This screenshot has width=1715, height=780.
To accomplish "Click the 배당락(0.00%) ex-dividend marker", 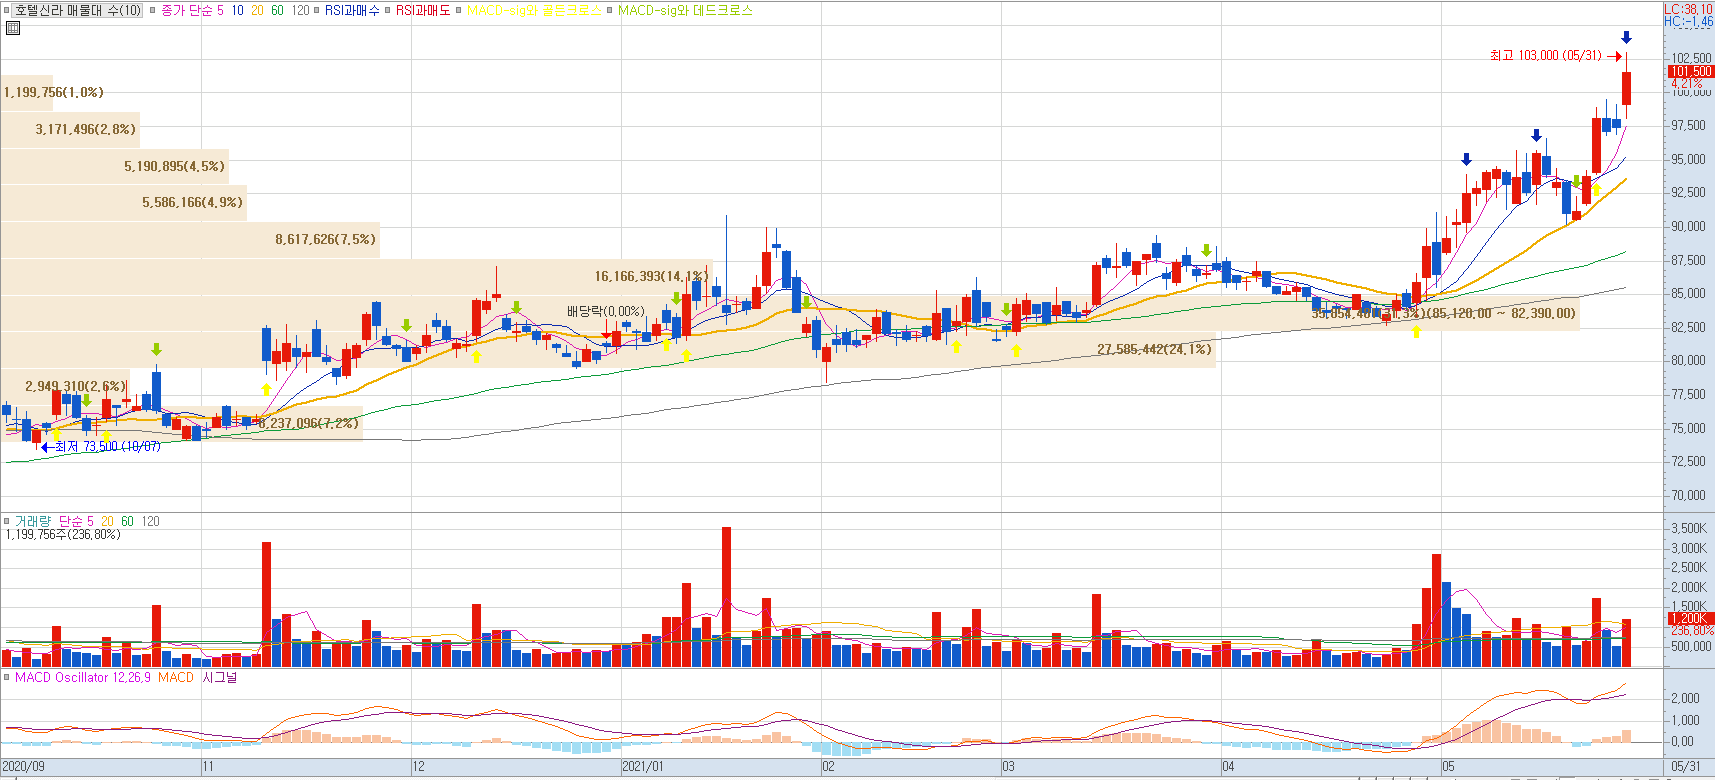I will [x=606, y=311].
